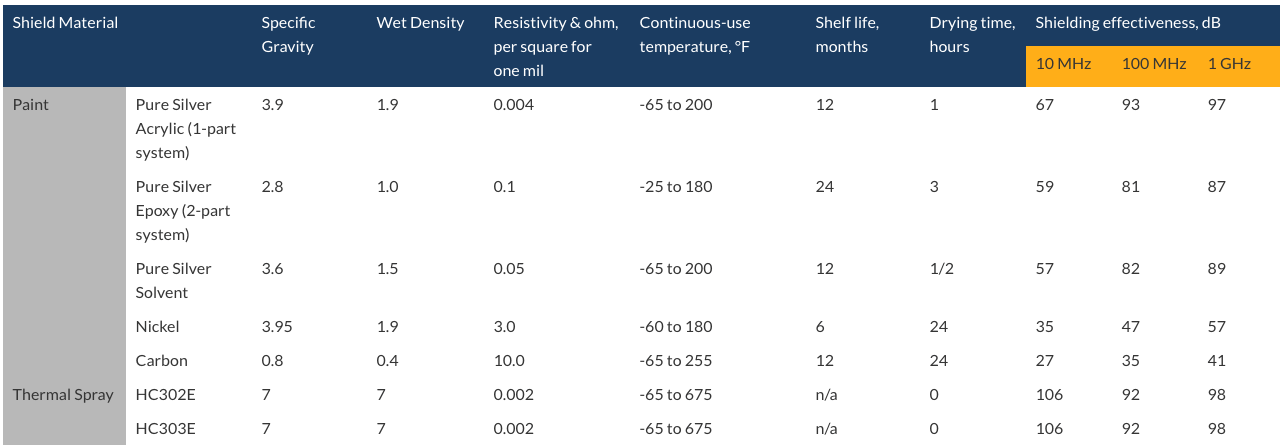Viewport: 1280px width, 448px height.
Task: Click the 100 MHz sub-header
Action: (x=1154, y=64)
